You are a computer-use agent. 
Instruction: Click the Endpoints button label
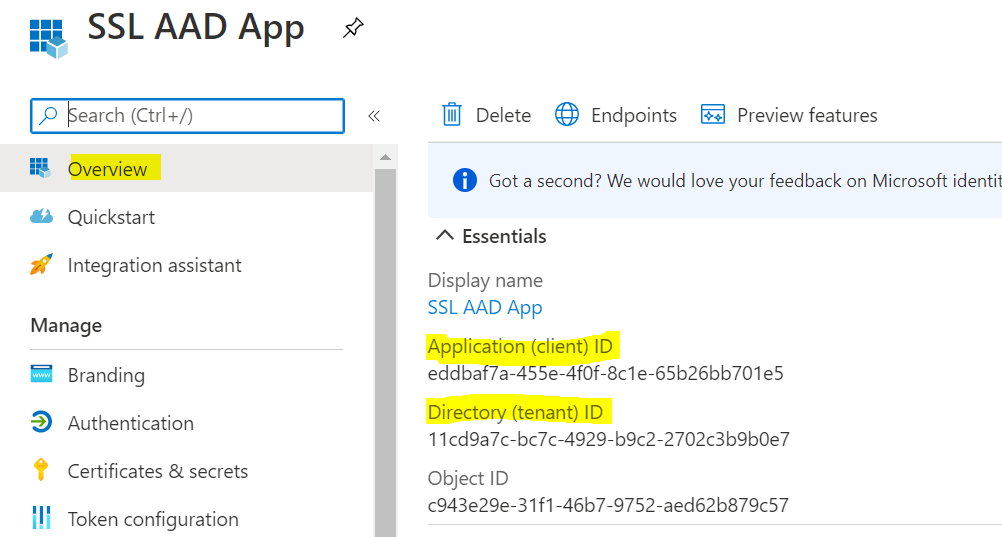(634, 115)
